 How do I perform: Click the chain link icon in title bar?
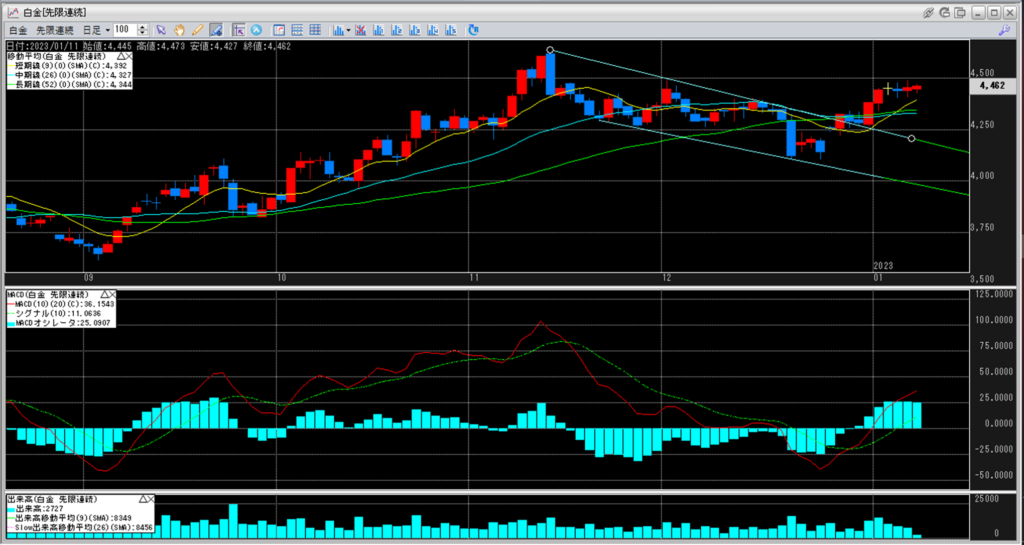(930, 11)
